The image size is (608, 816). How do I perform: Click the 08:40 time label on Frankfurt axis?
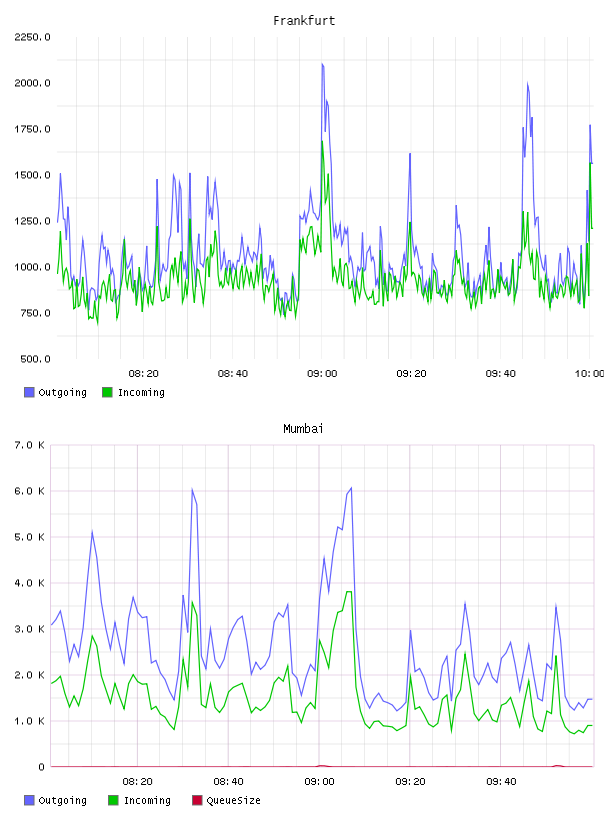click(233, 374)
